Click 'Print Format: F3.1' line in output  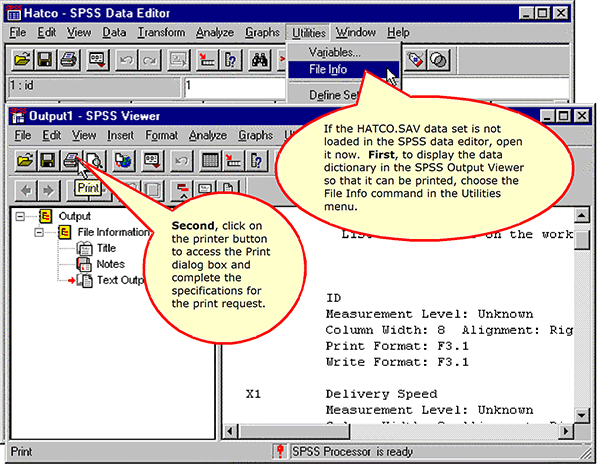(x=397, y=346)
